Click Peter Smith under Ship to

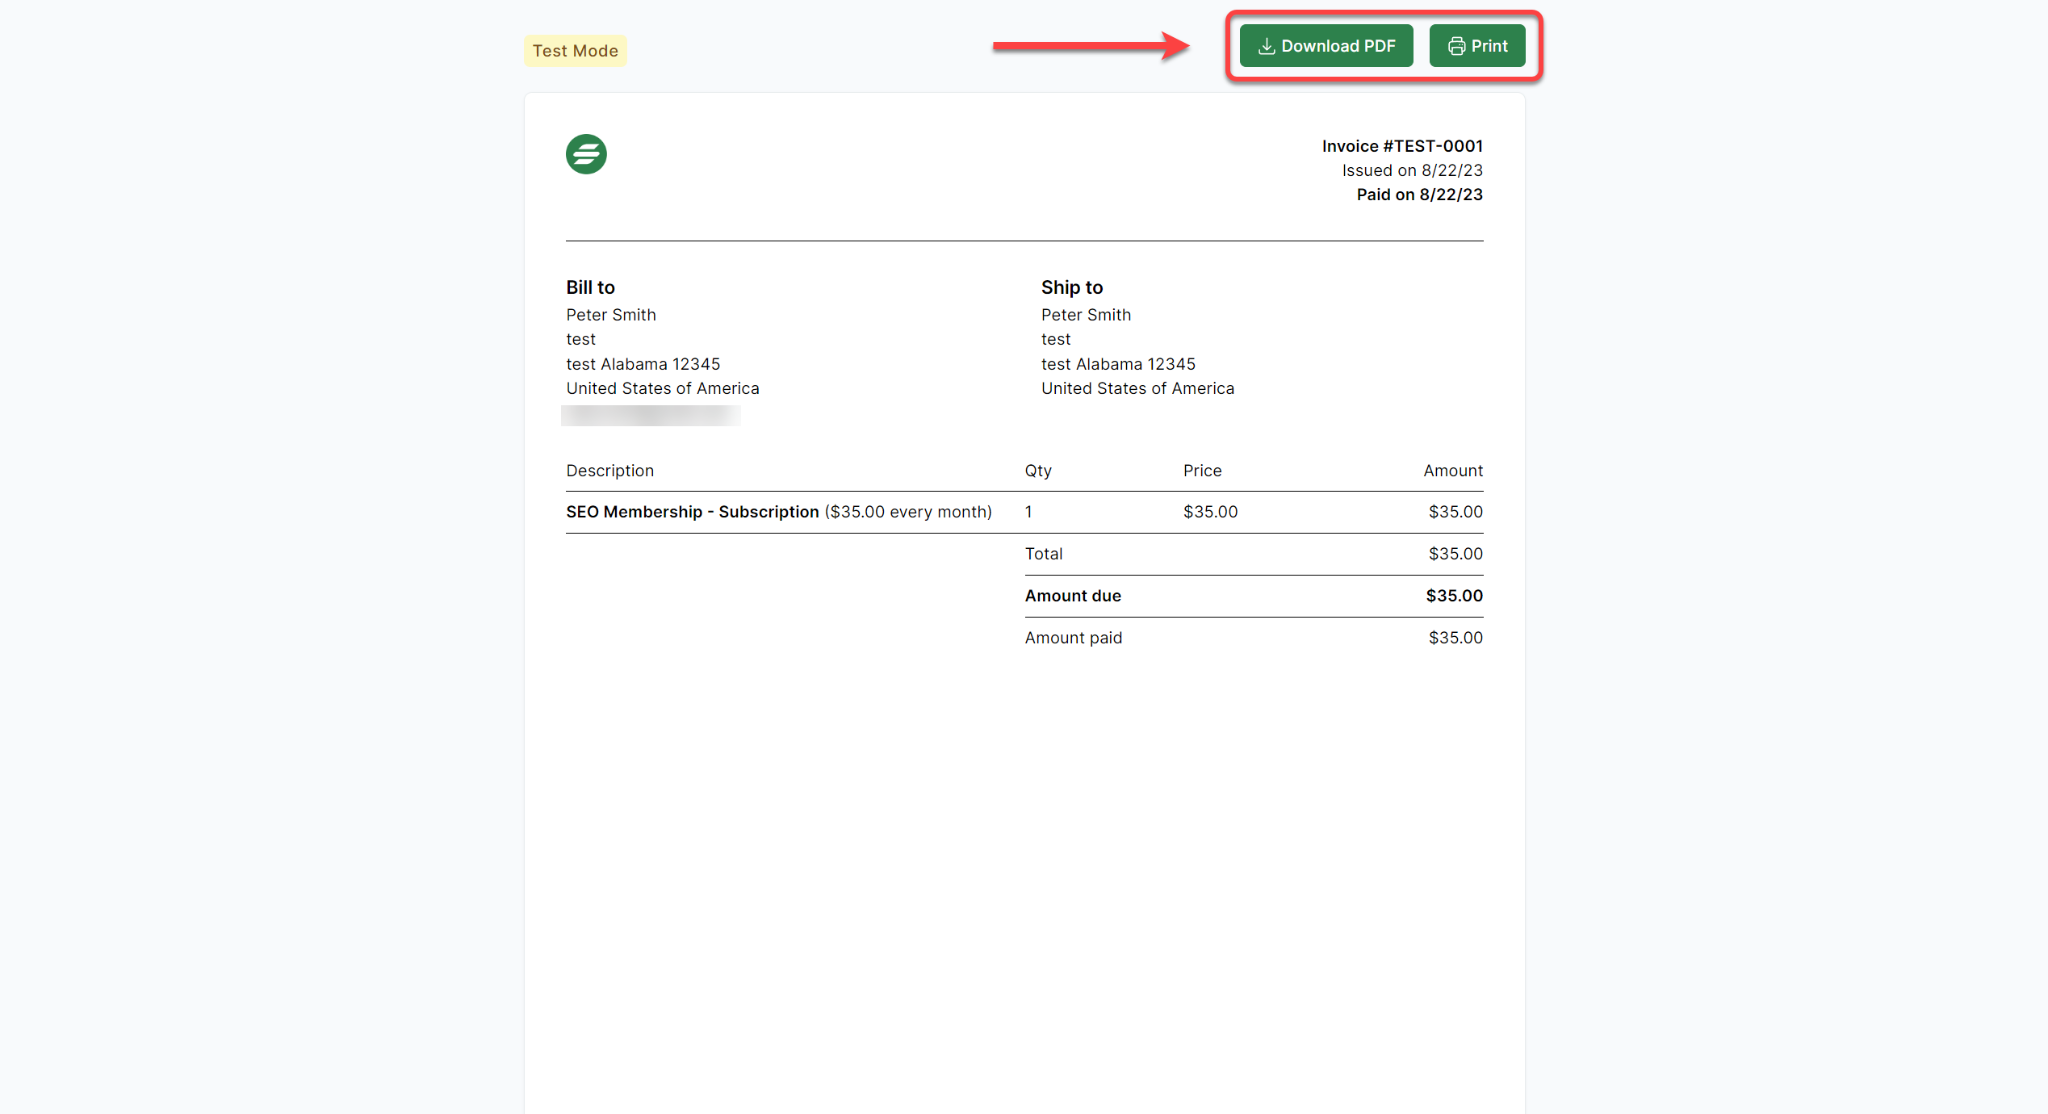(1086, 314)
